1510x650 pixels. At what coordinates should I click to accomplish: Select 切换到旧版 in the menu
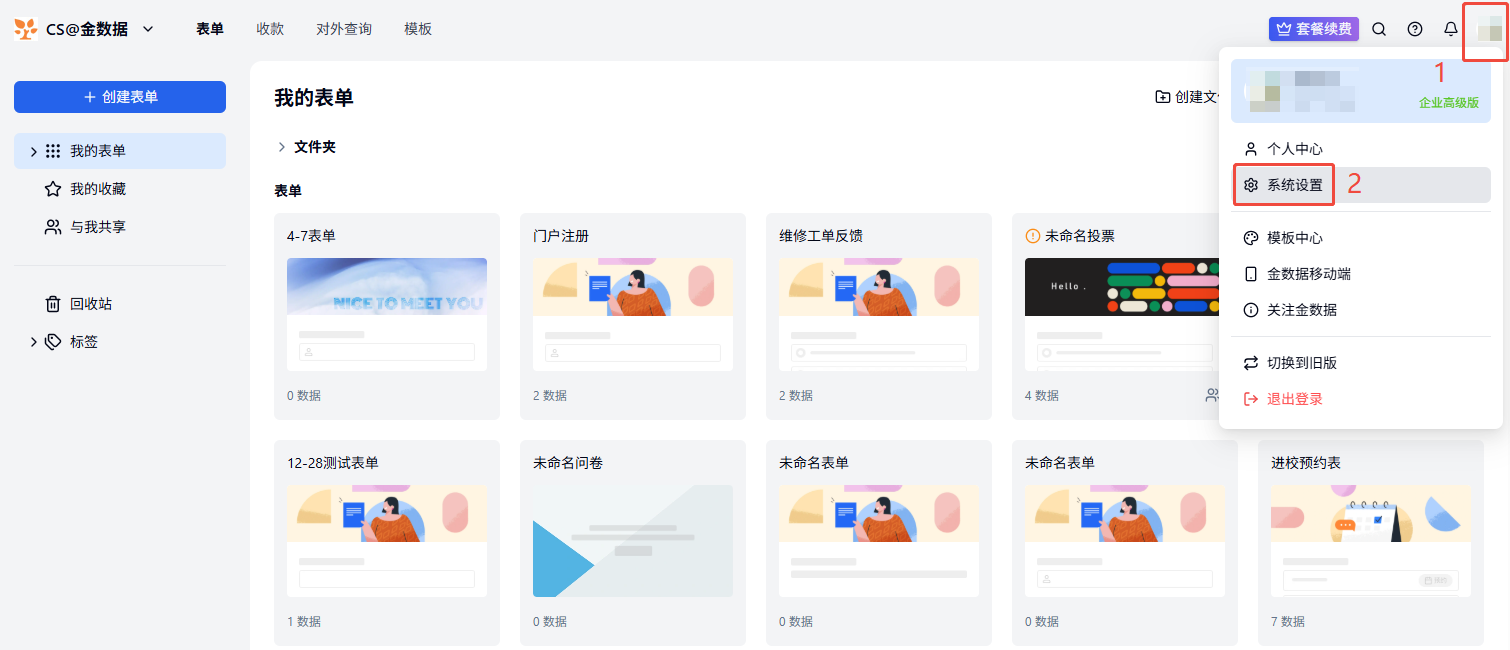click(1301, 363)
